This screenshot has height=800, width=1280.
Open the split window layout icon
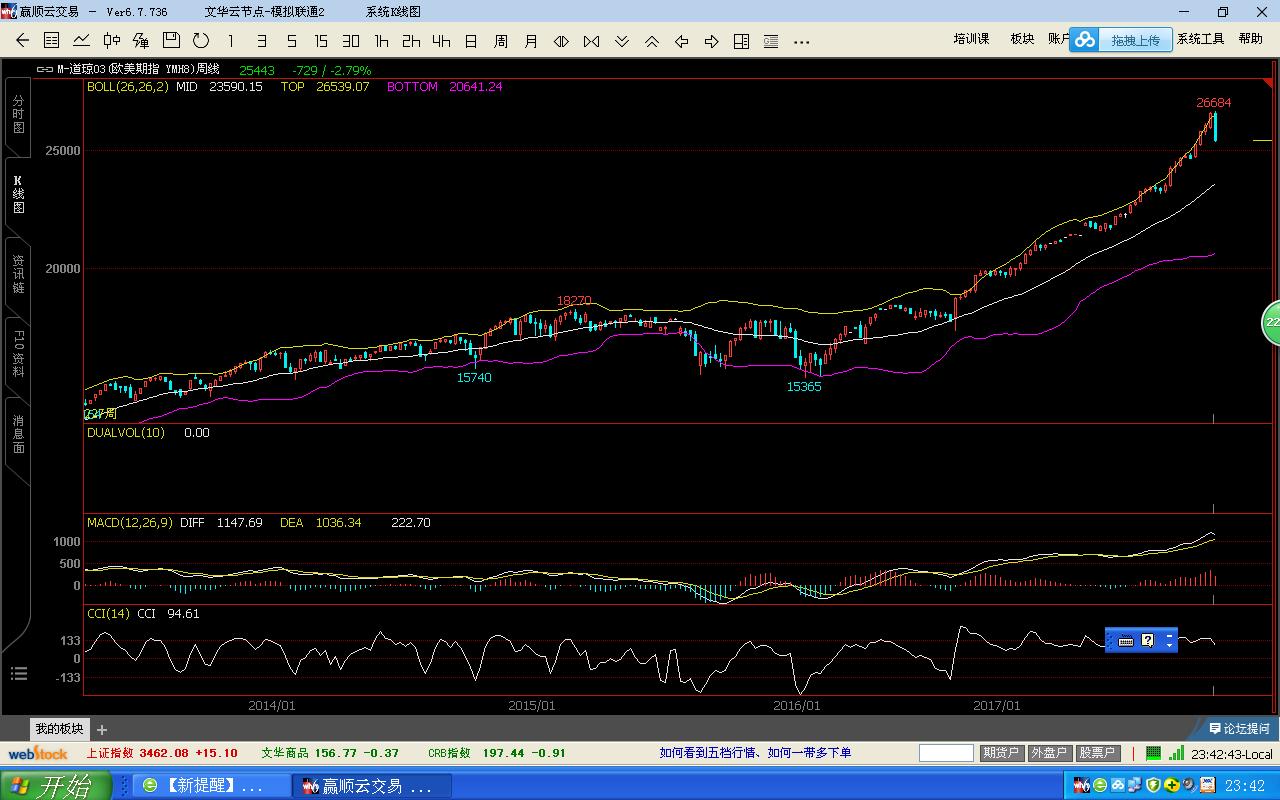click(x=741, y=41)
